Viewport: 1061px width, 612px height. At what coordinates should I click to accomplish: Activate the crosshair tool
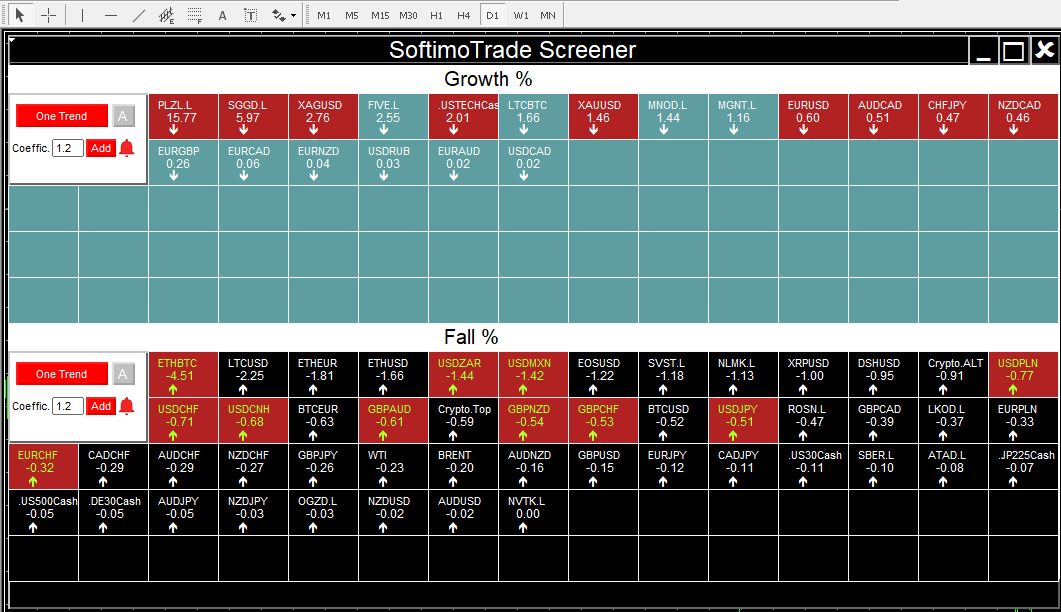(x=48, y=15)
